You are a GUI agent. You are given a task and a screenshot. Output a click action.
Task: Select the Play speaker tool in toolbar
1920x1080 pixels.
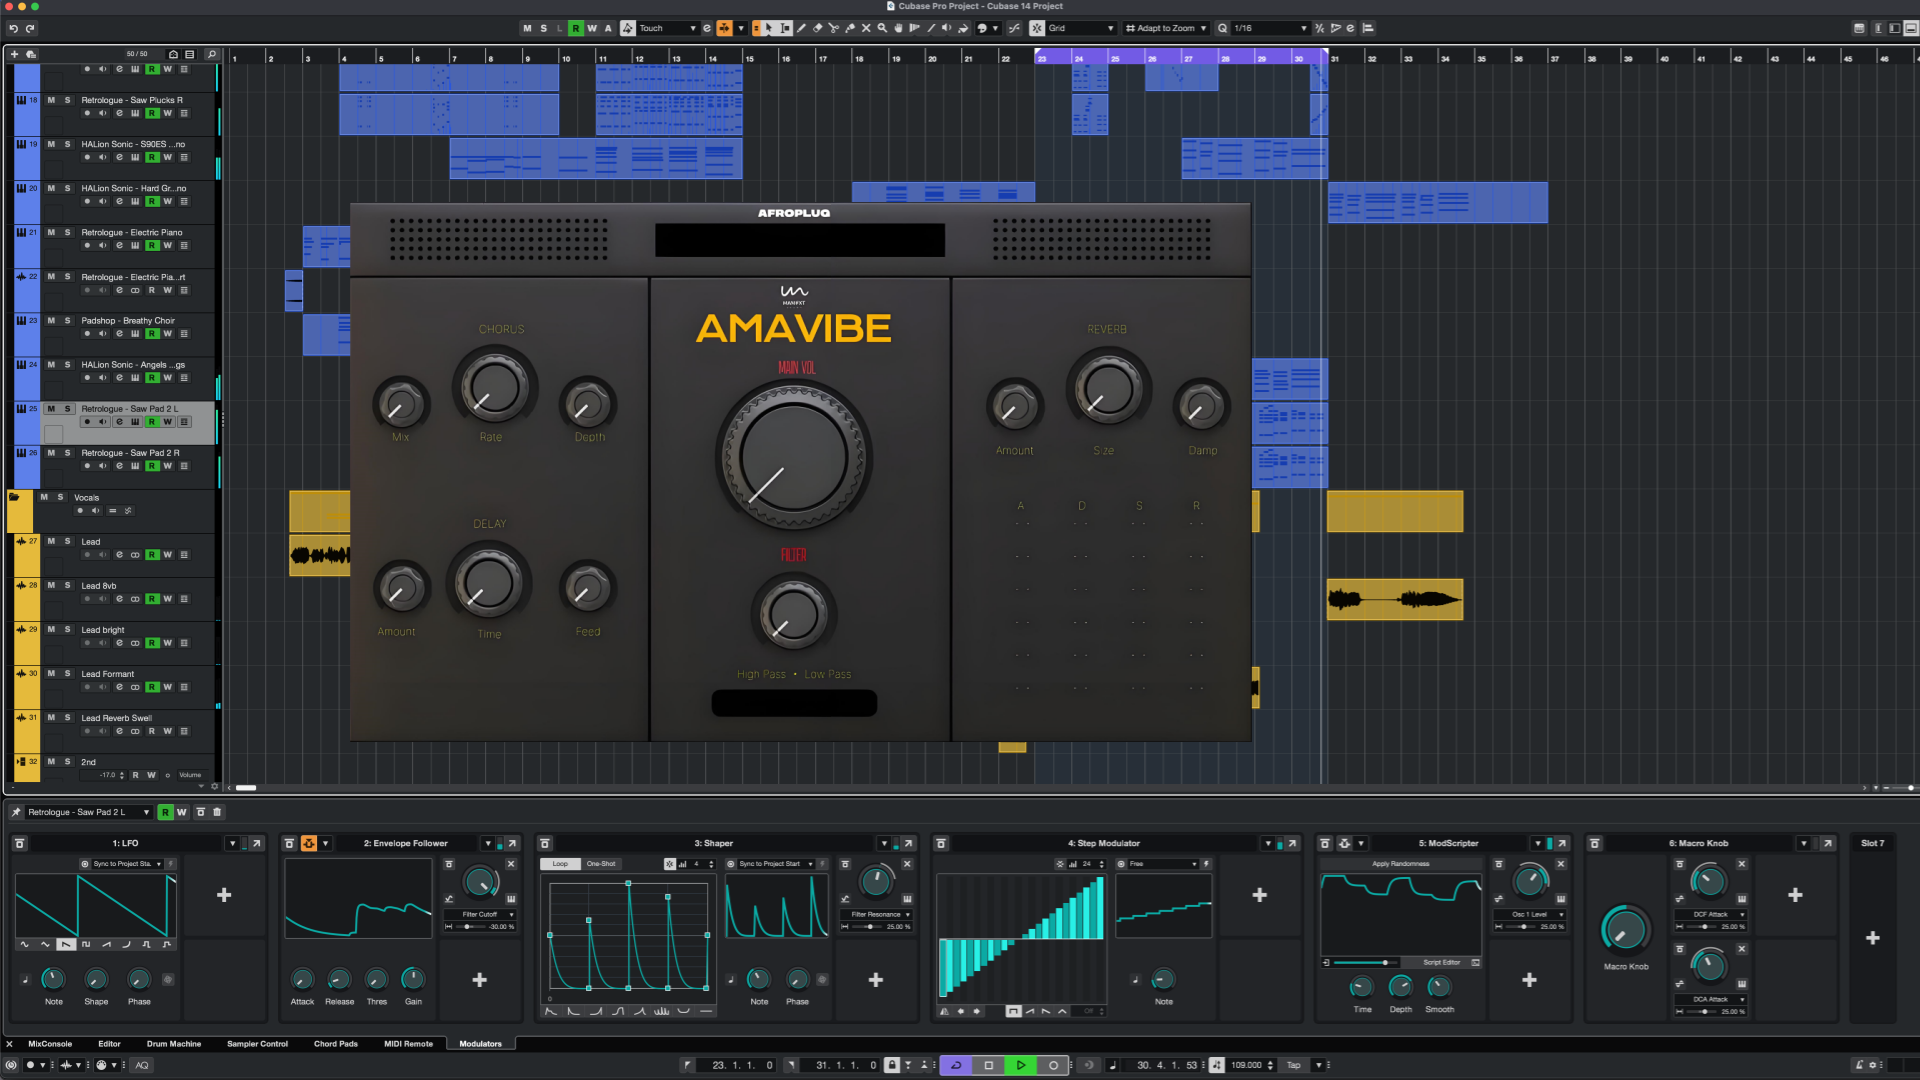click(946, 28)
